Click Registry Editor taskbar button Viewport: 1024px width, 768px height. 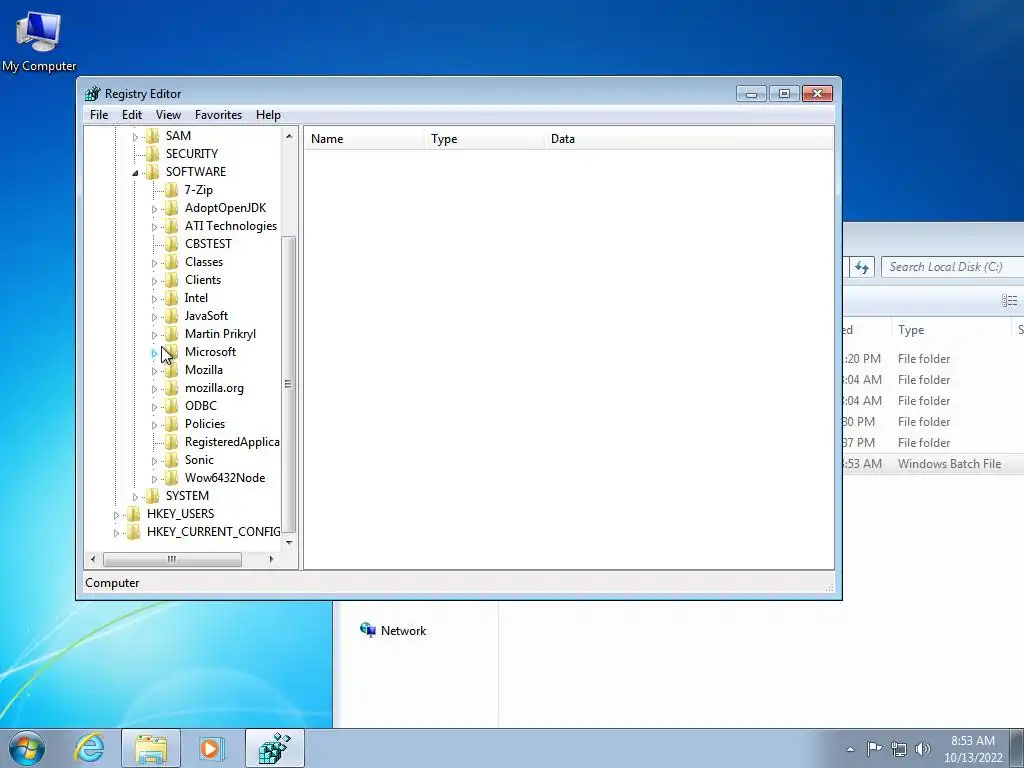pyautogui.click(x=274, y=748)
